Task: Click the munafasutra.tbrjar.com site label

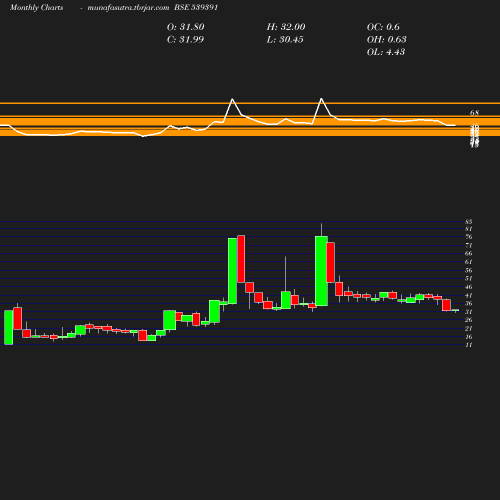Action: [x=128, y=8]
